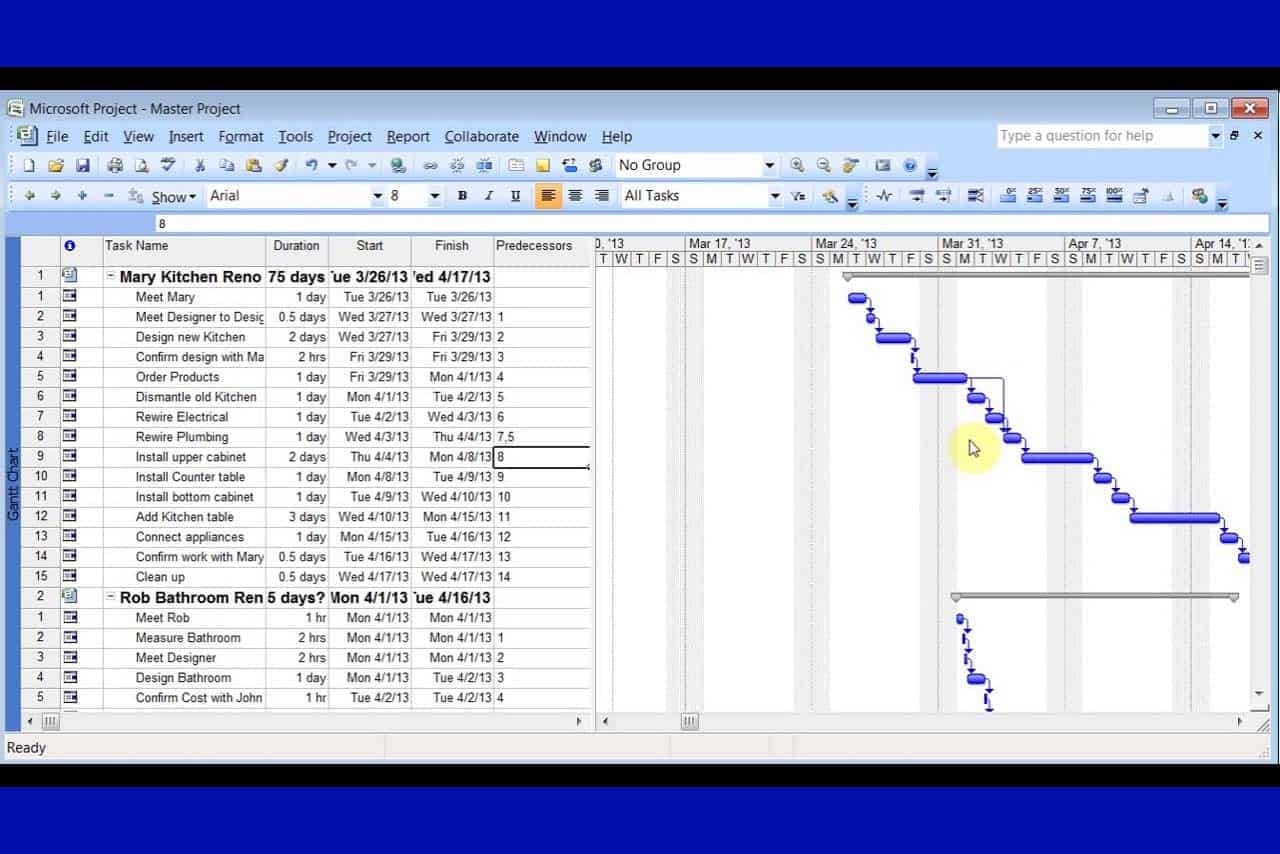Show subtasks with the plus icon
The width and height of the screenshot is (1280, 854).
tap(82, 196)
